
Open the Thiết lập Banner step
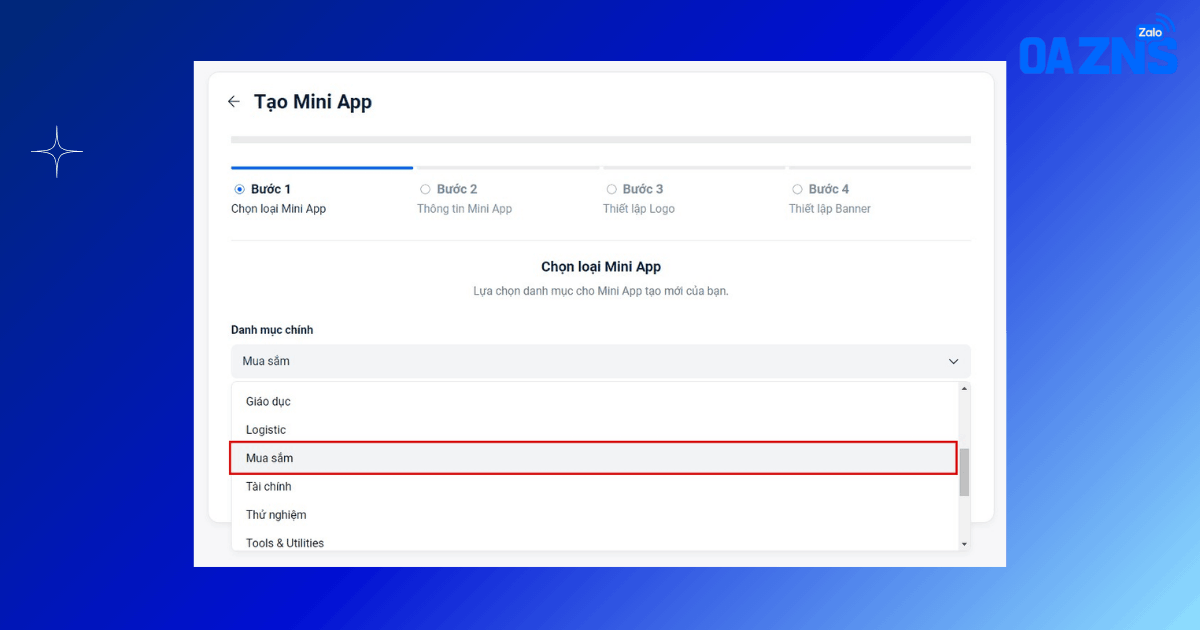(830, 209)
